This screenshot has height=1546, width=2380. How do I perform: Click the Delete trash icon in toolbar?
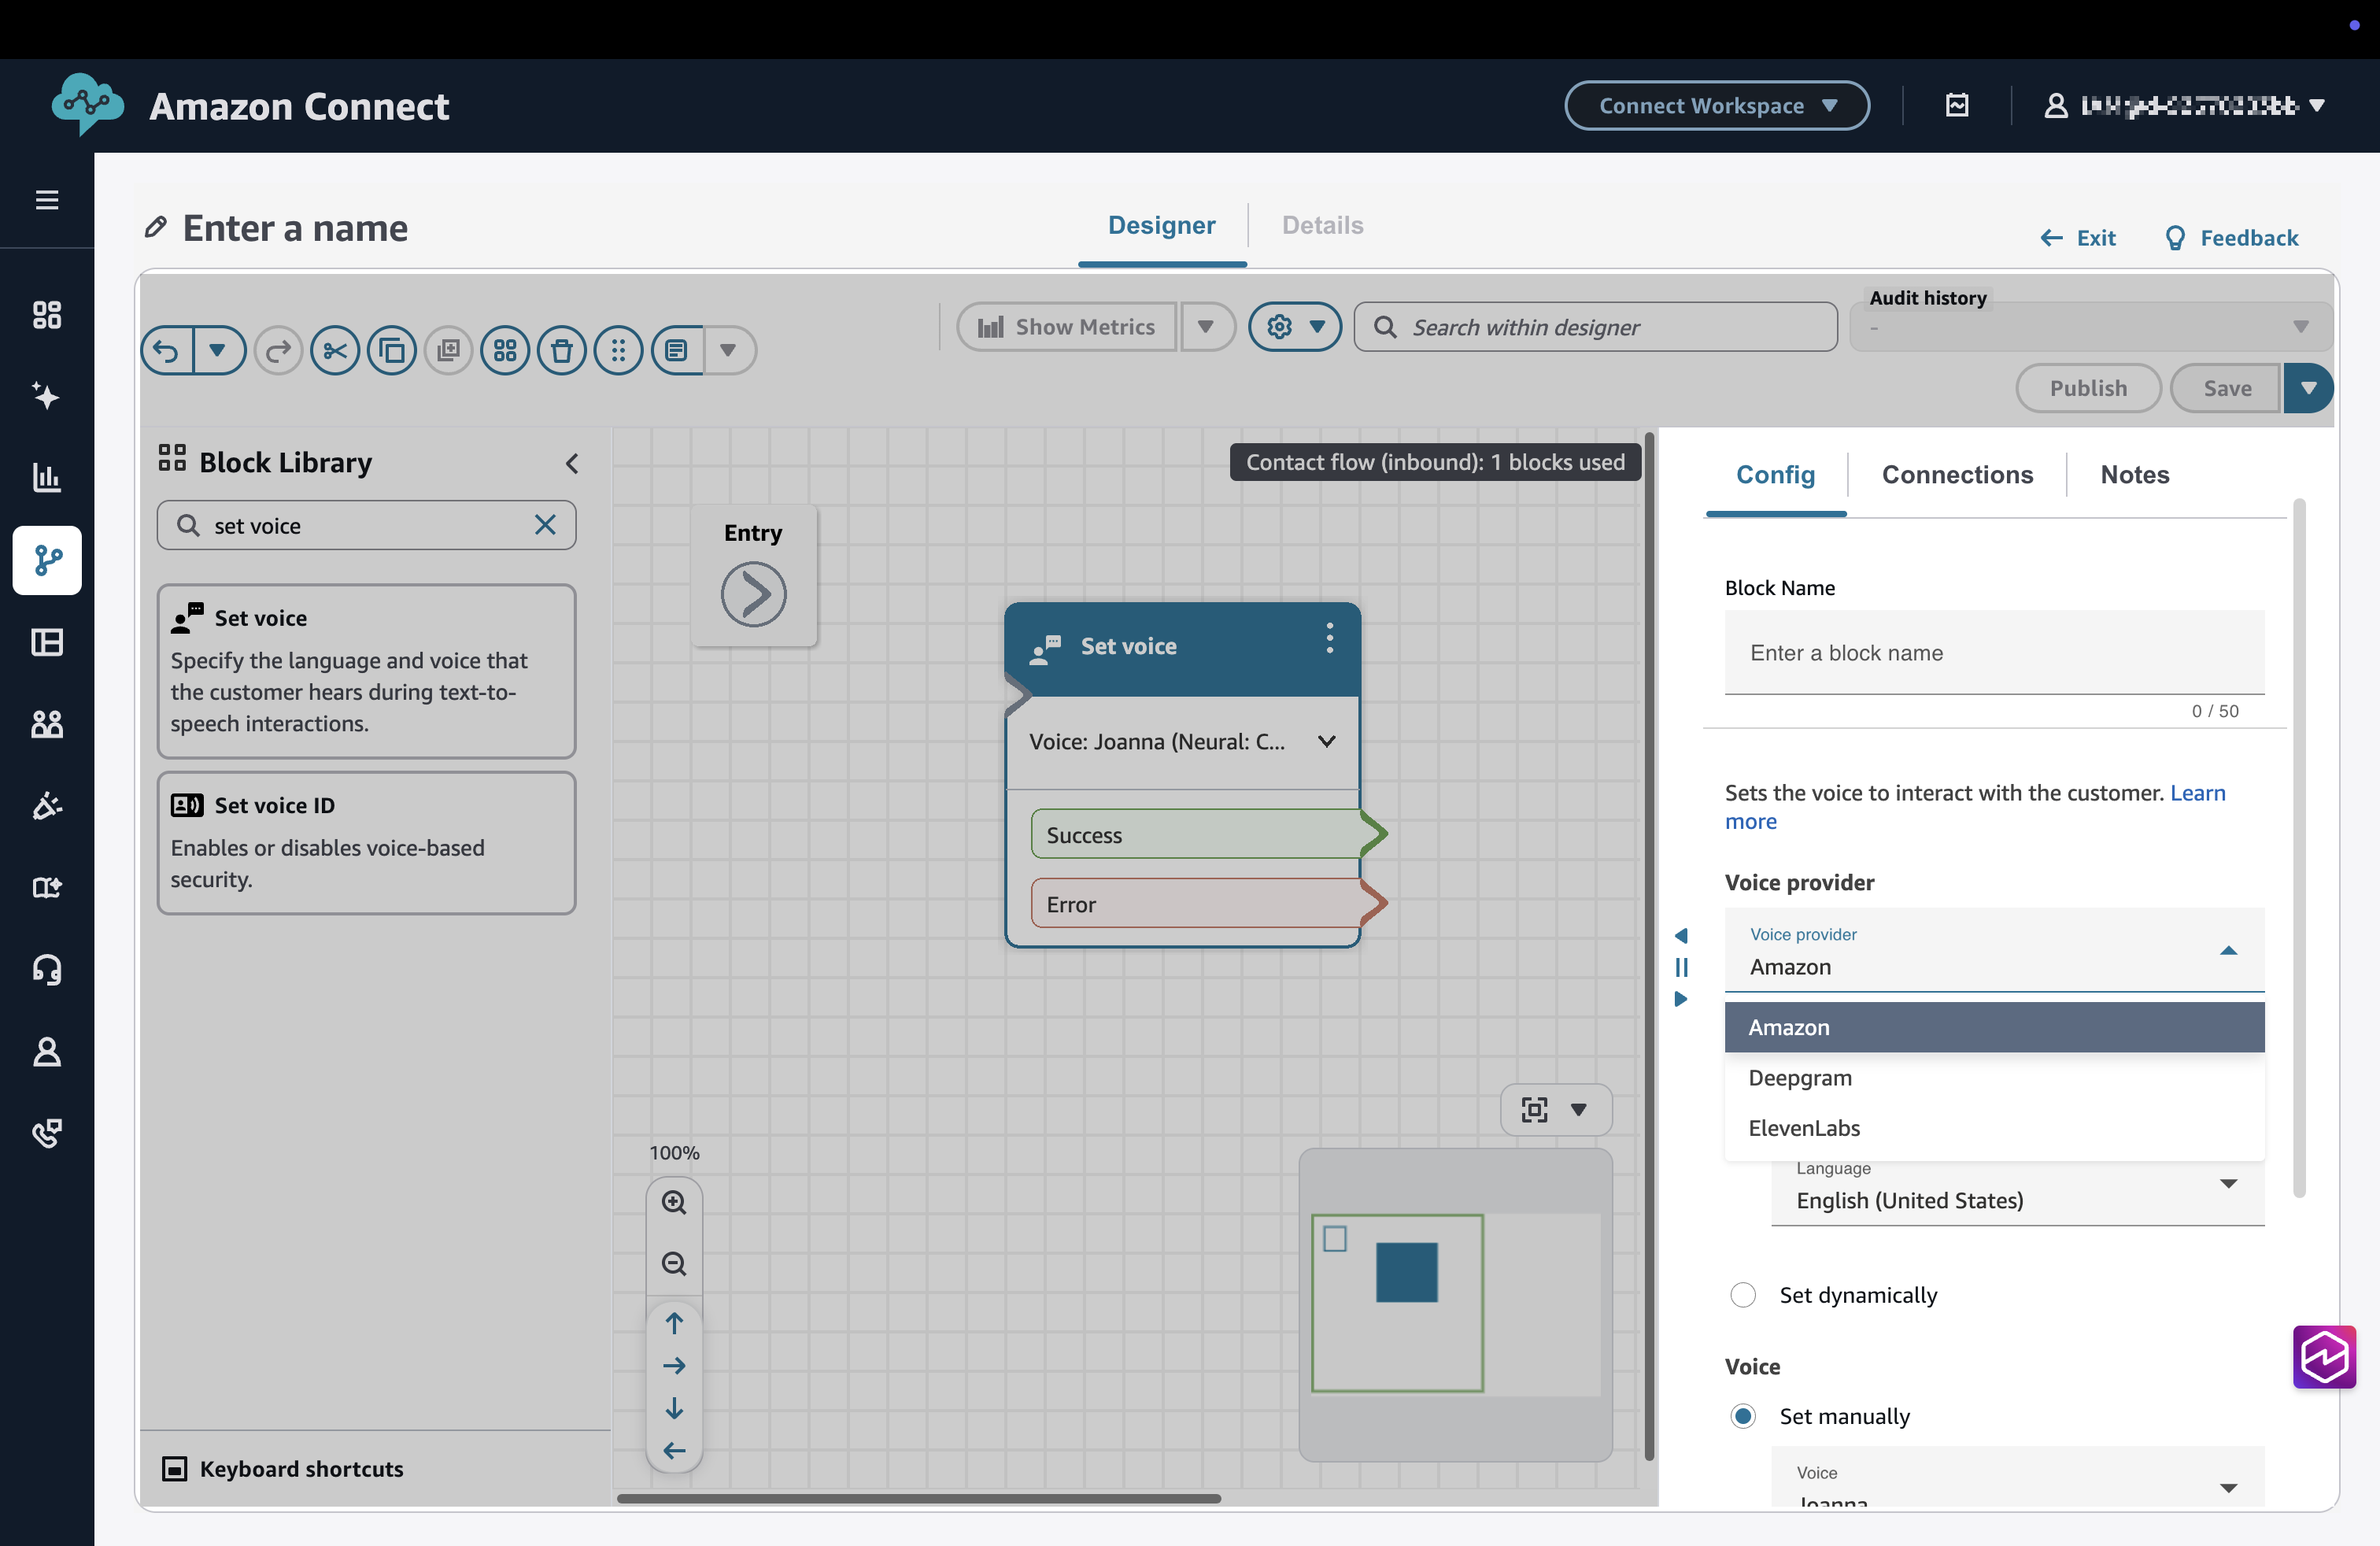(562, 350)
